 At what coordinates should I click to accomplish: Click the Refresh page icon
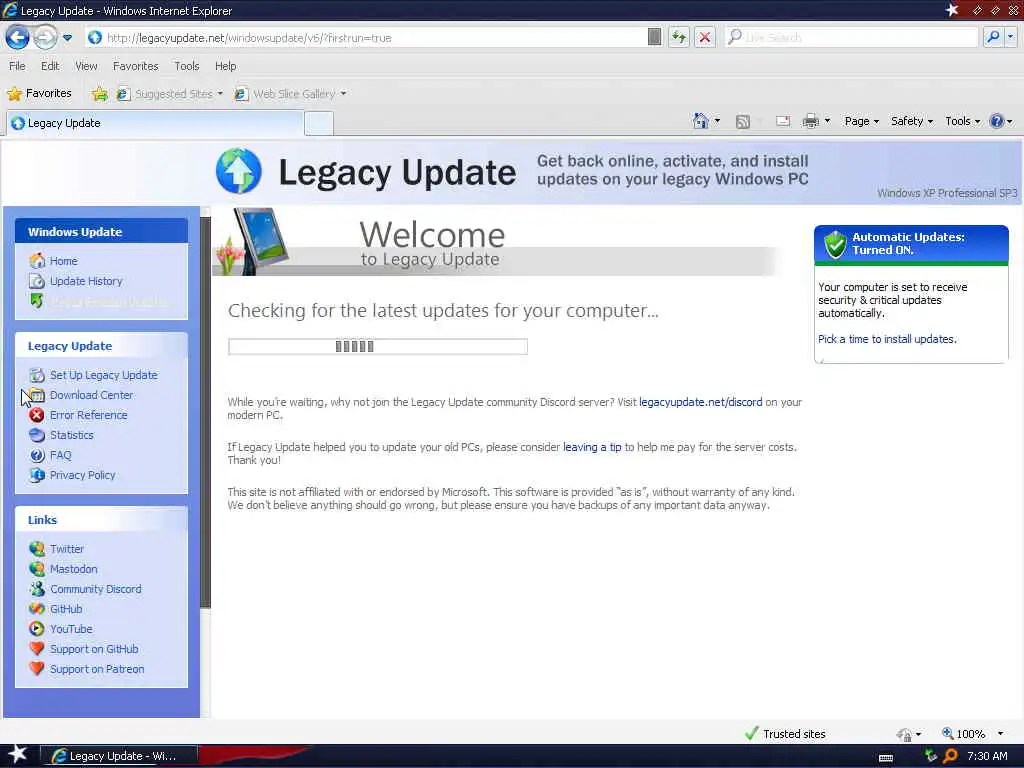point(679,37)
